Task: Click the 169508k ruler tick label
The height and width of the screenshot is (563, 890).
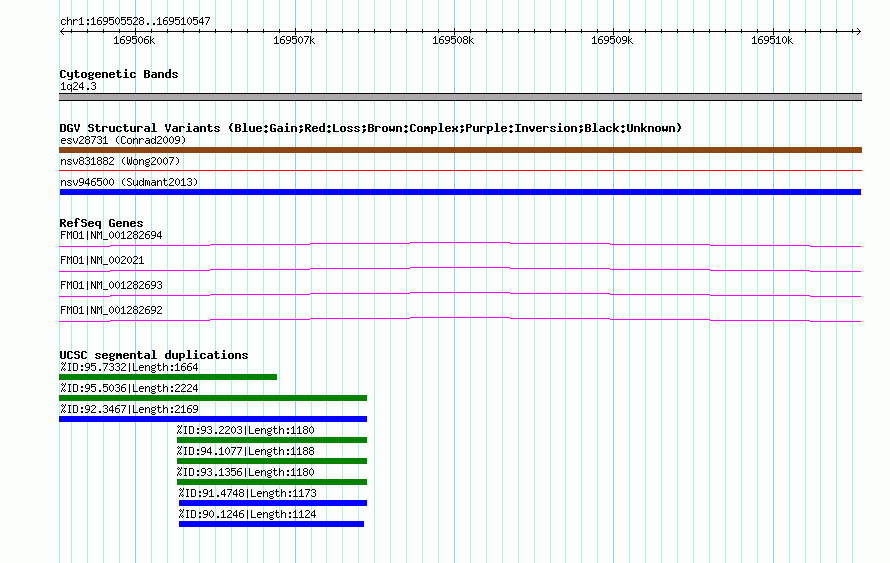Action: 453,40
